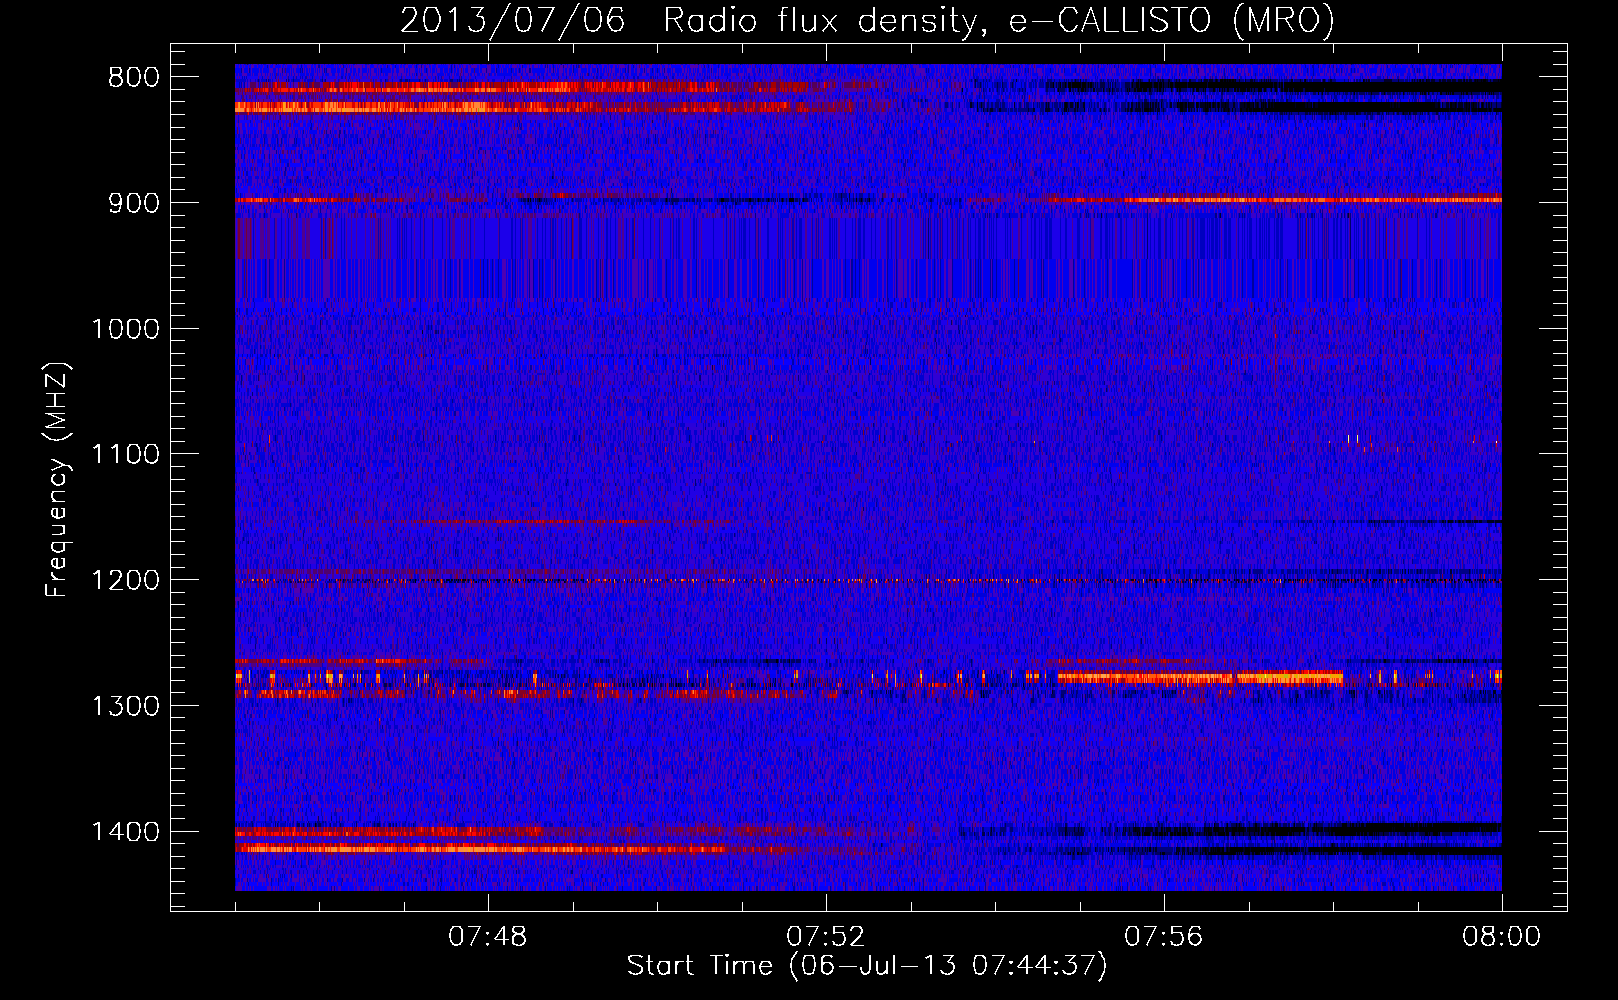The height and width of the screenshot is (1000, 1618).
Task: Click the "Start Time (06-Jul-13 07:44:37)" label
Action: pyautogui.click(x=867, y=966)
